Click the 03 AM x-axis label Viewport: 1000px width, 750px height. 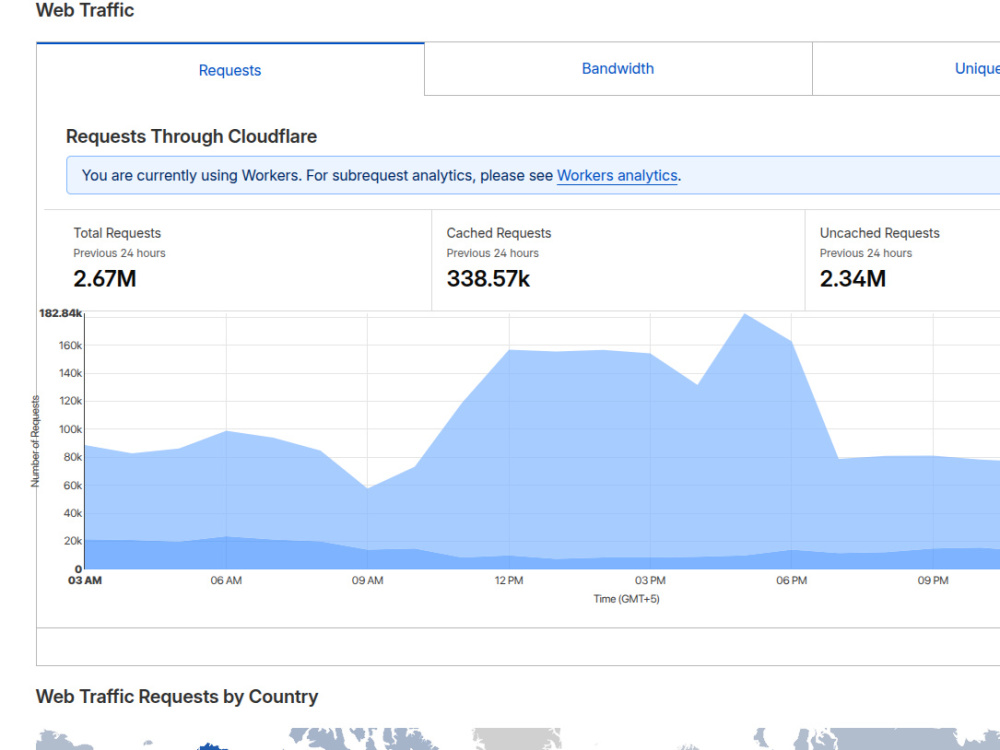(x=85, y=580)
